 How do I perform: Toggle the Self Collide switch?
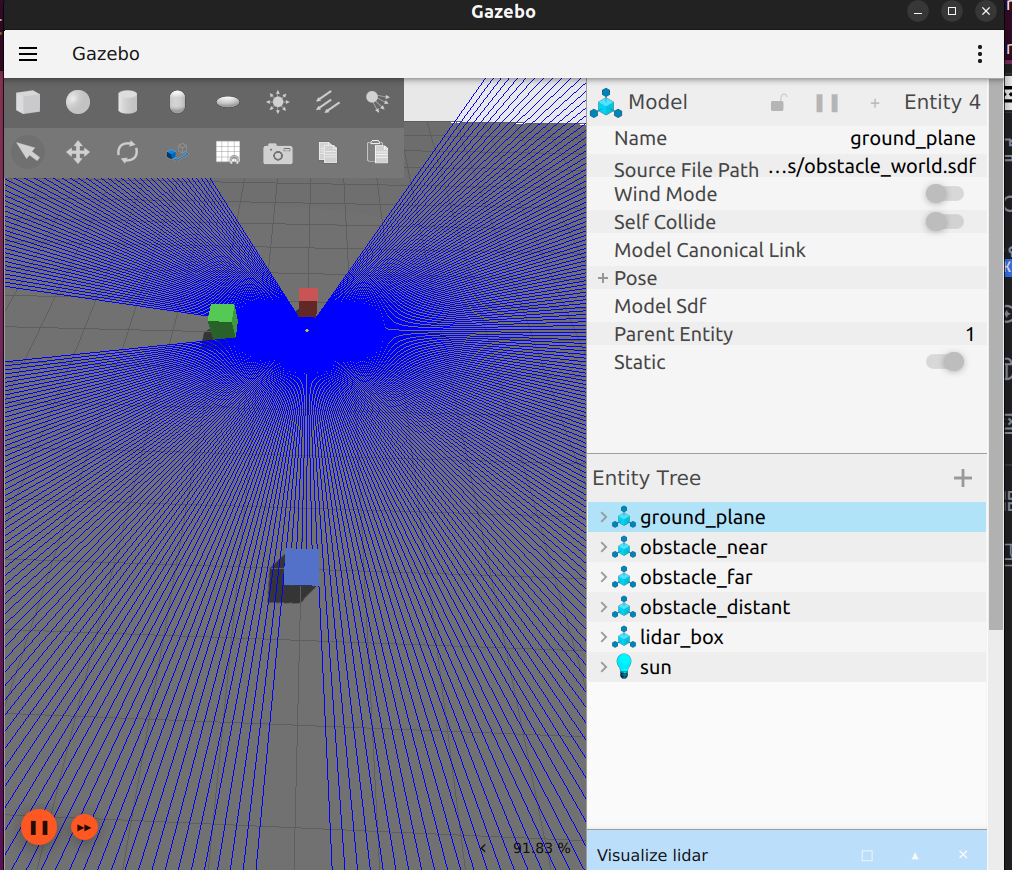pyautogui.click(x=944, y=222)
